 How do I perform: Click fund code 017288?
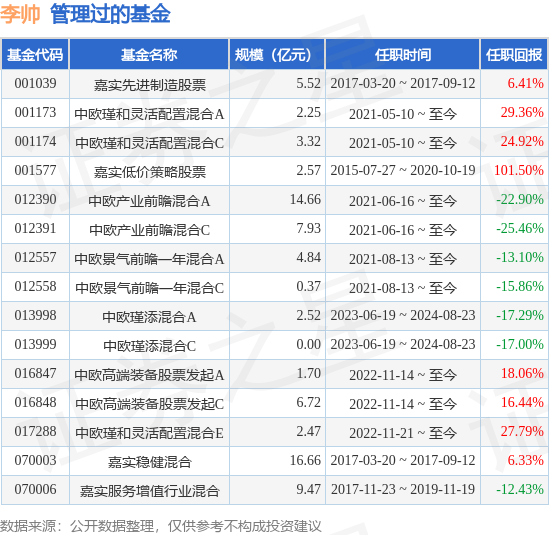pyautogui.click(x=35, y=431)
